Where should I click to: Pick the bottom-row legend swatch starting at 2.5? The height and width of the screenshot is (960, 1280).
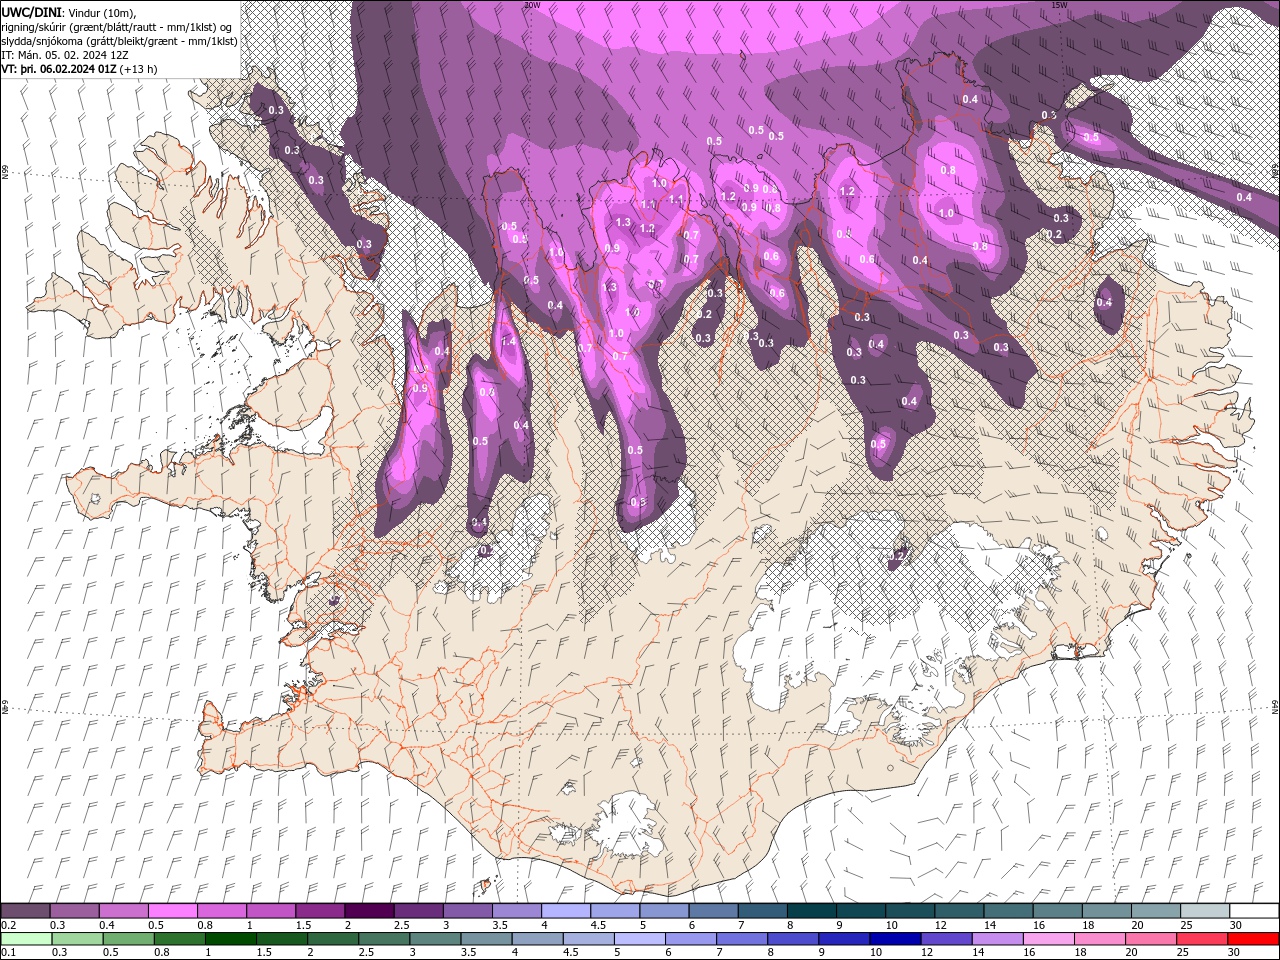(383, 939)
